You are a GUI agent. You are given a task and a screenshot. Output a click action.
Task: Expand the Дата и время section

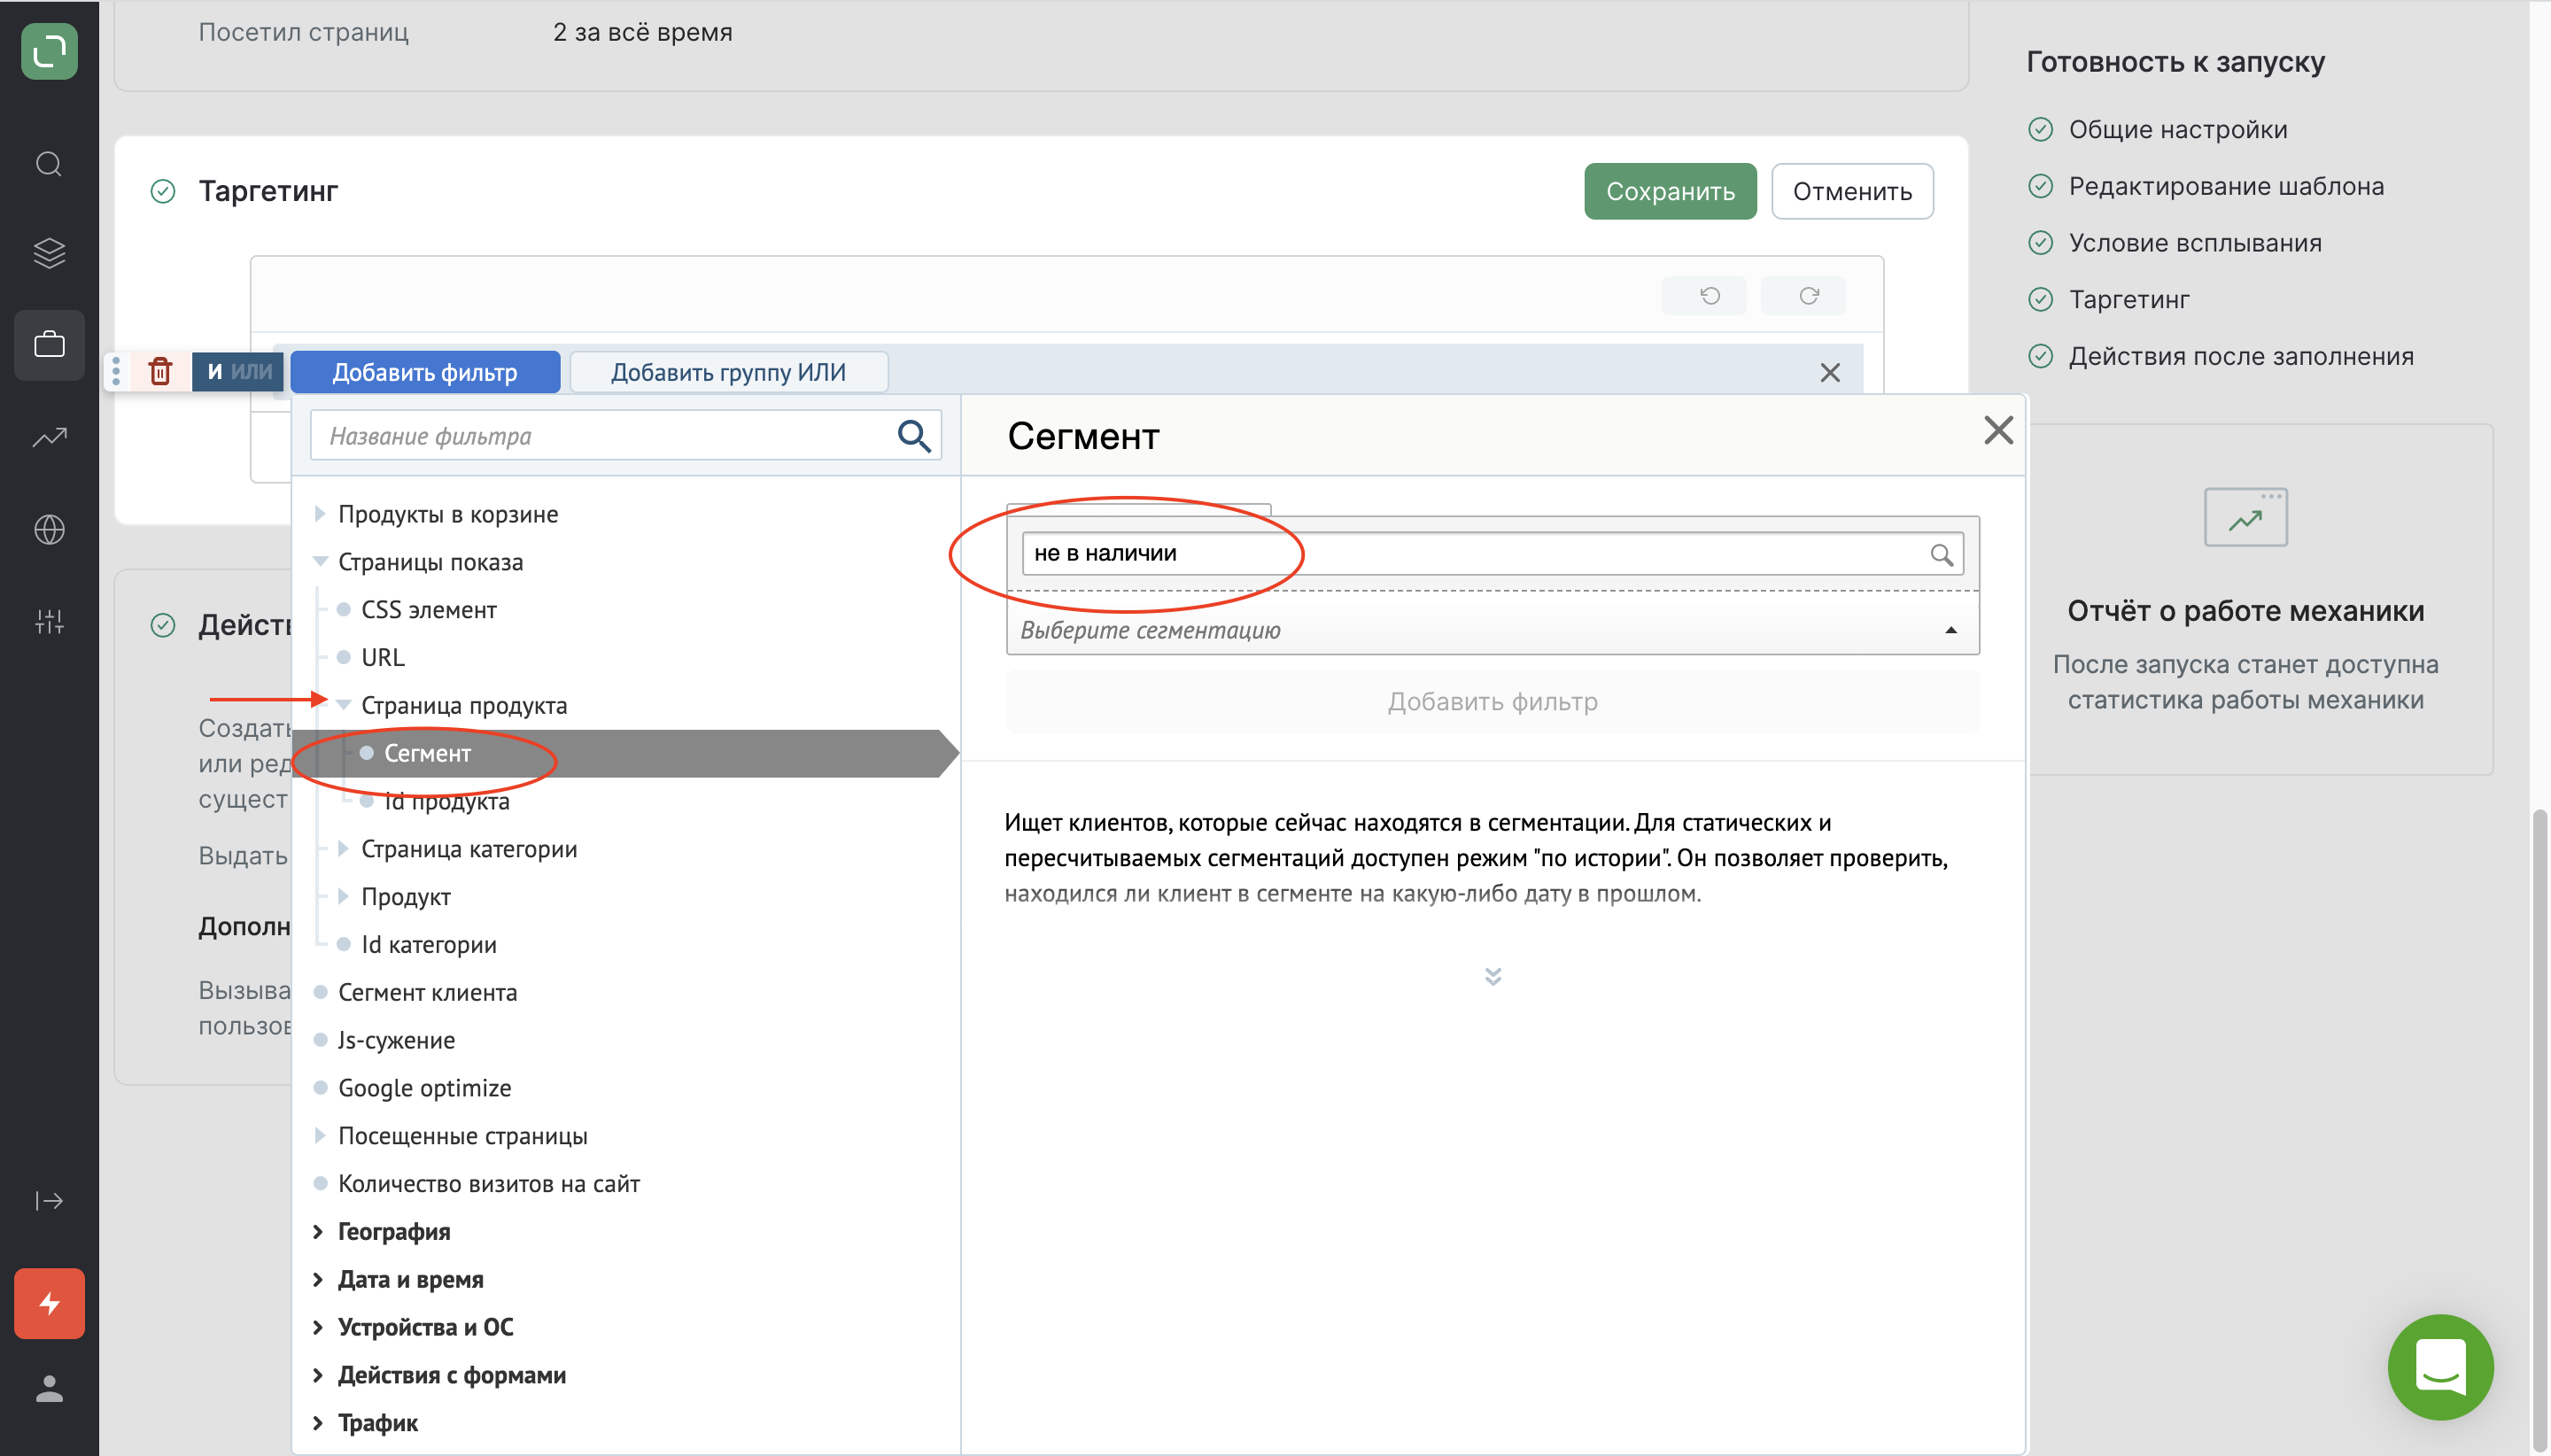317,1279
